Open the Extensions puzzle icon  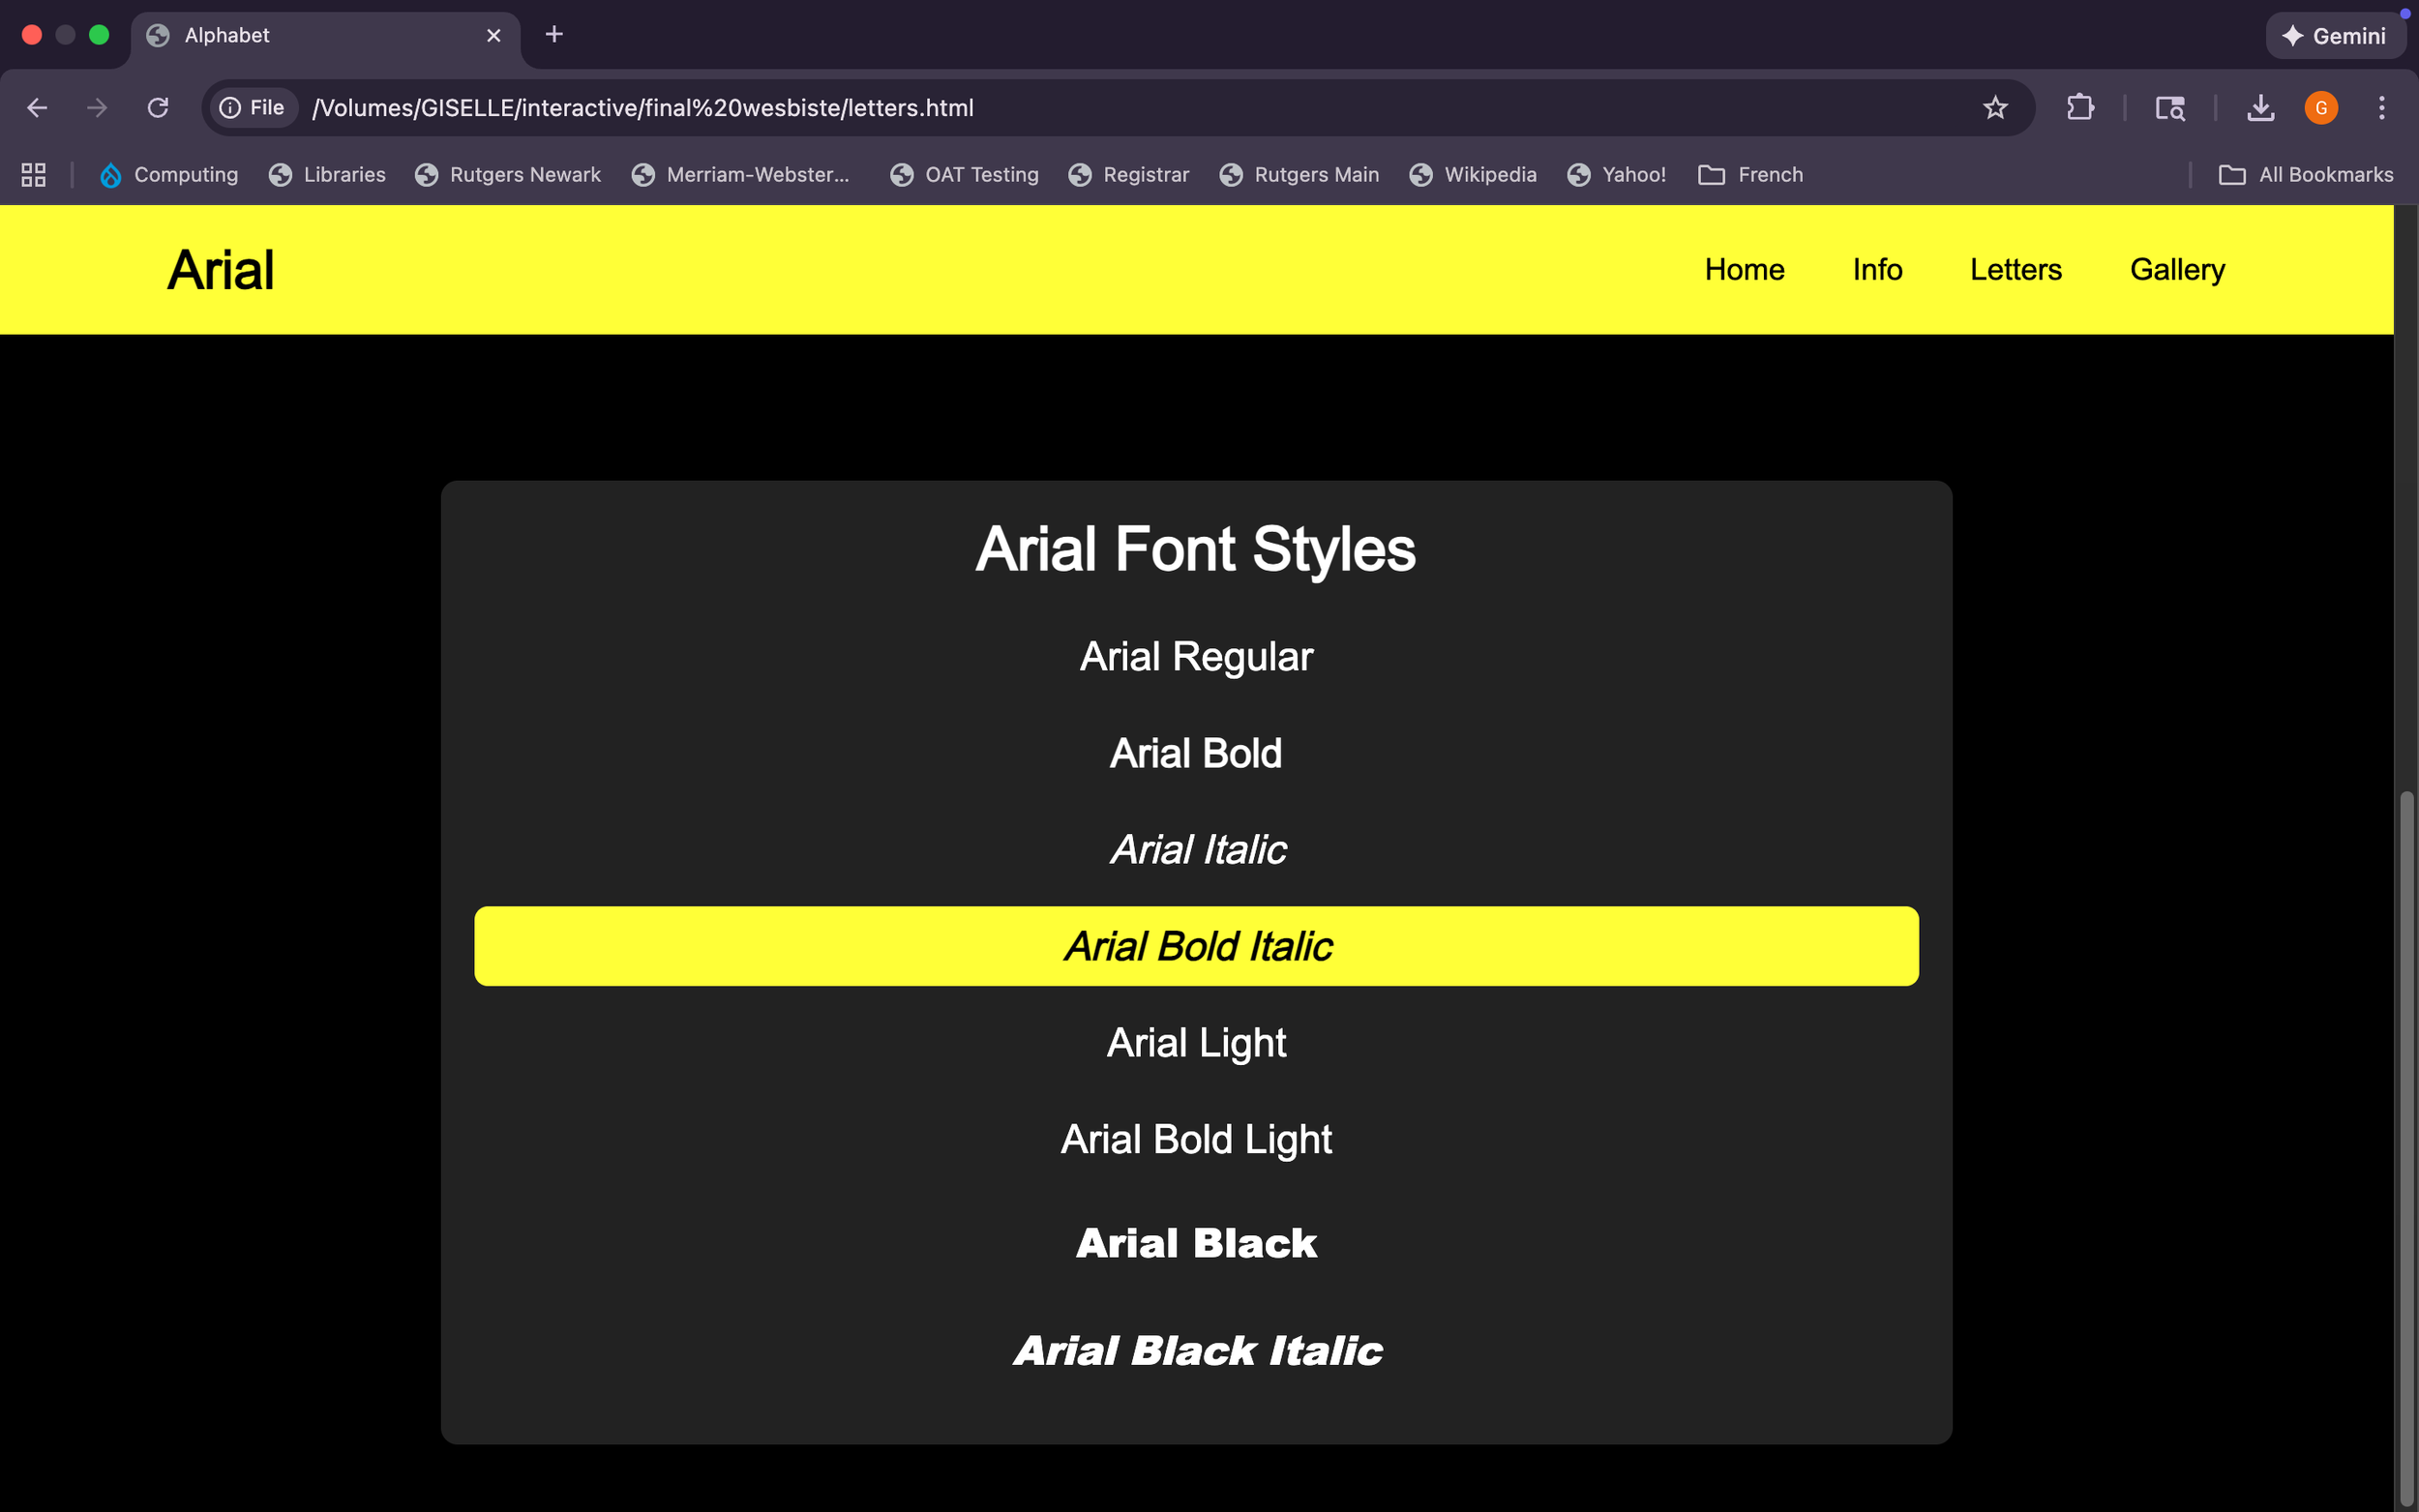pyautogui.click(x=2080, y=108)
